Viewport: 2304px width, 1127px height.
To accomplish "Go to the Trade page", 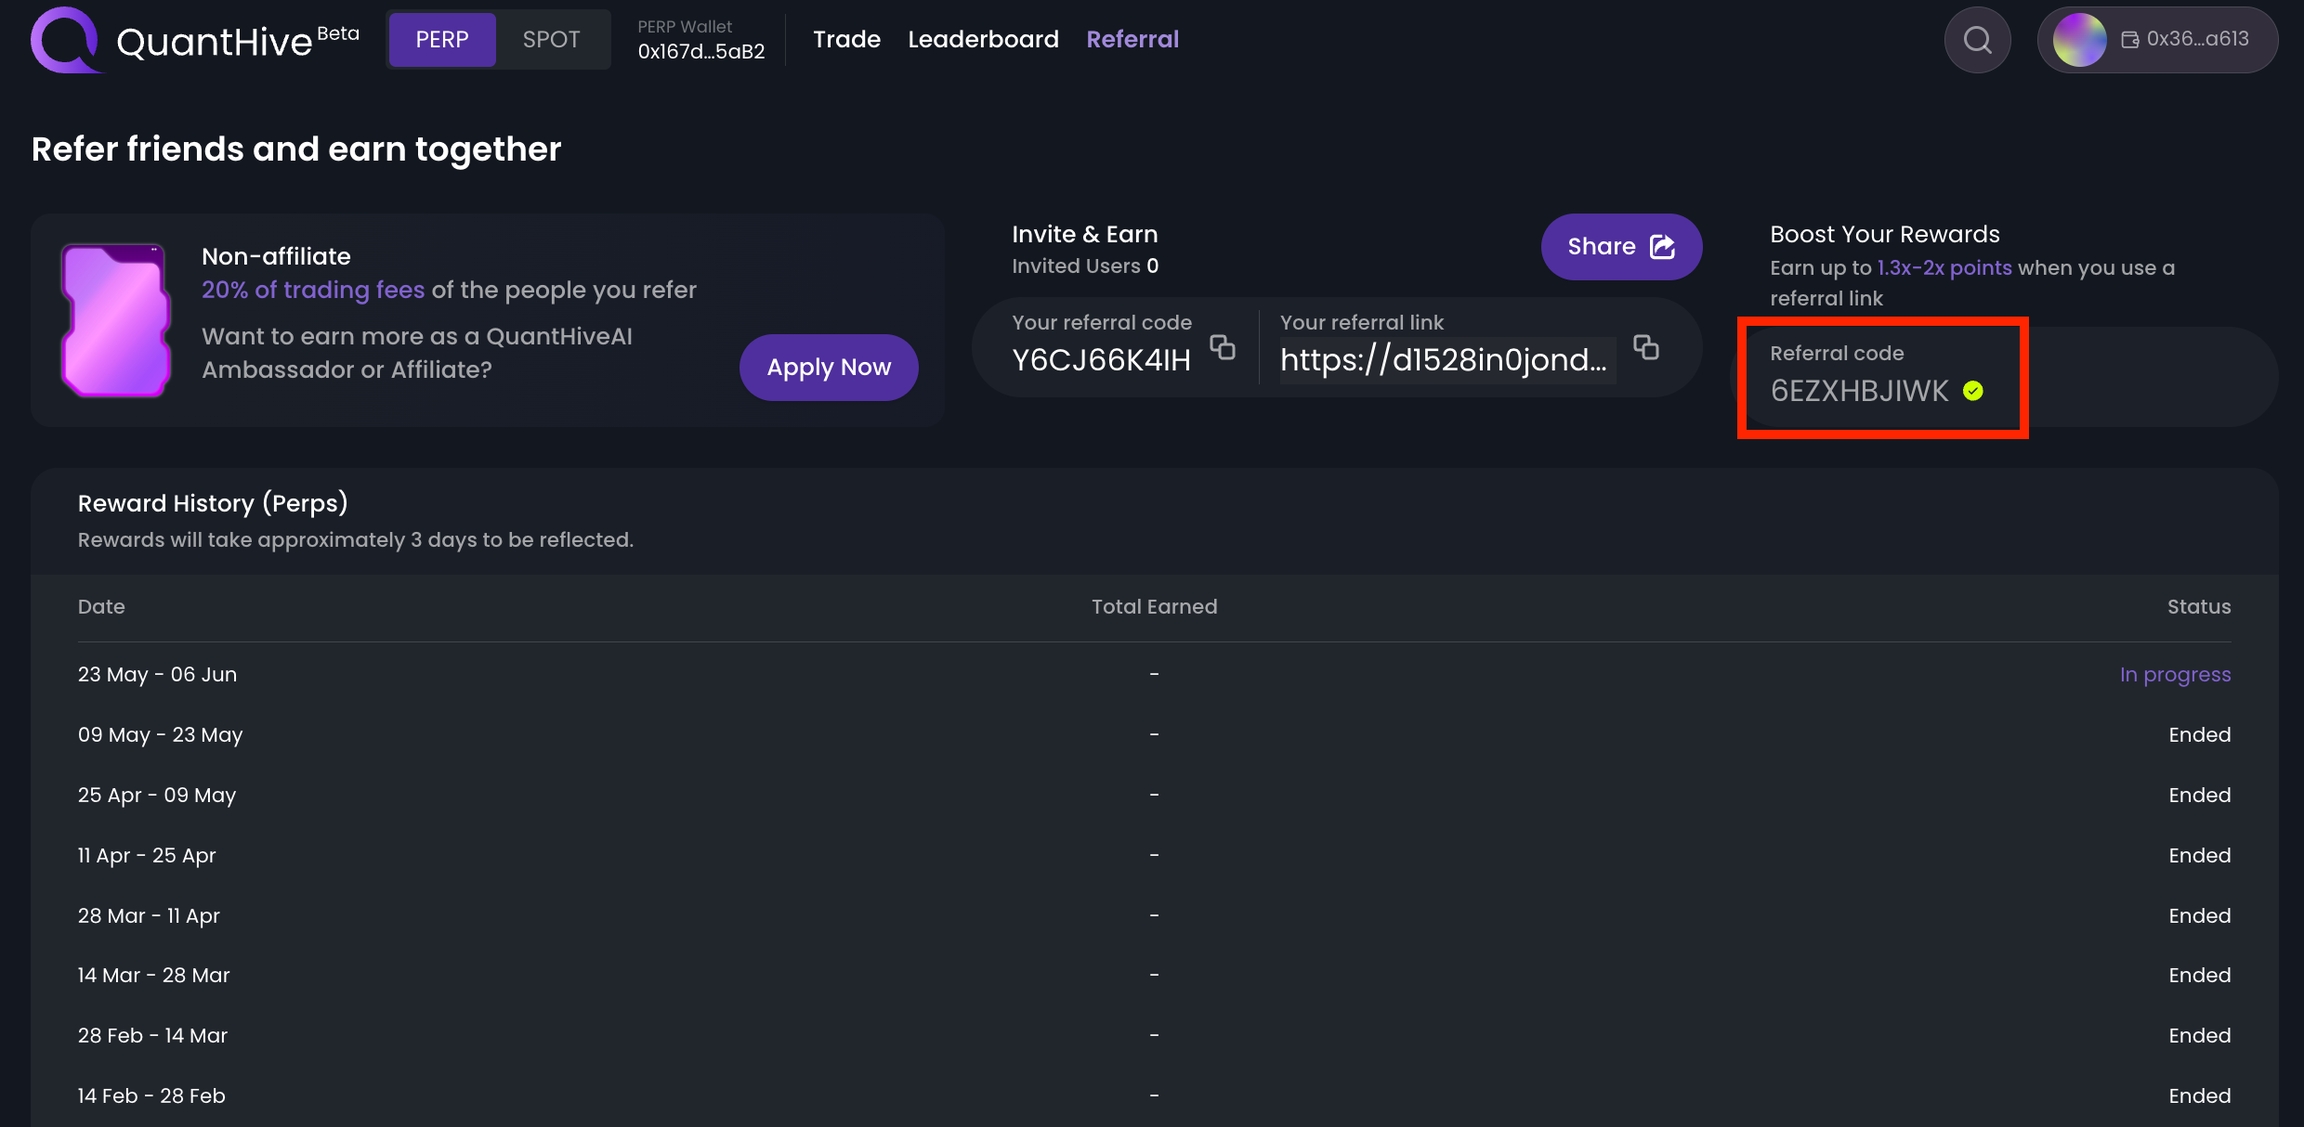I will click(846, 40).
